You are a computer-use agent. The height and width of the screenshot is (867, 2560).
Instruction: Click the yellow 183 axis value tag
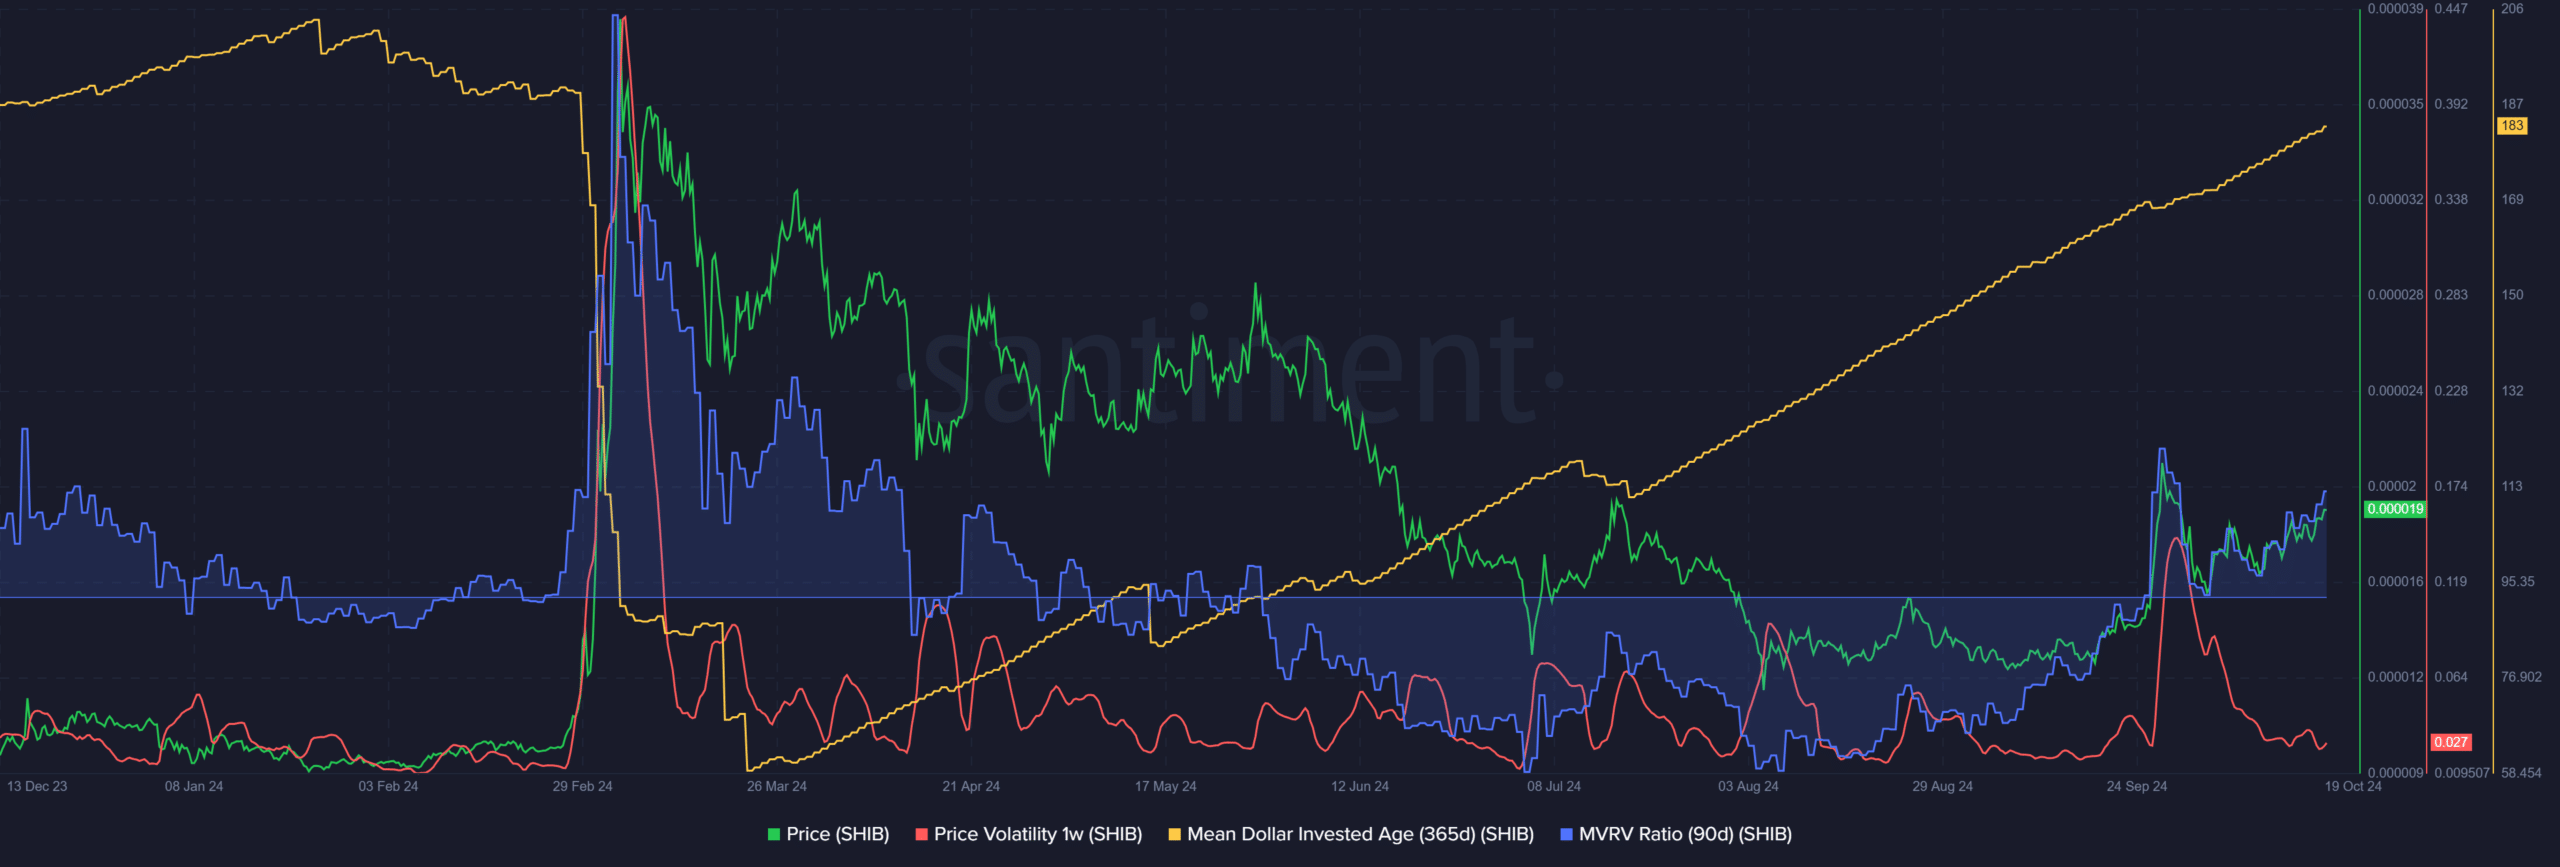point(2512,126)
